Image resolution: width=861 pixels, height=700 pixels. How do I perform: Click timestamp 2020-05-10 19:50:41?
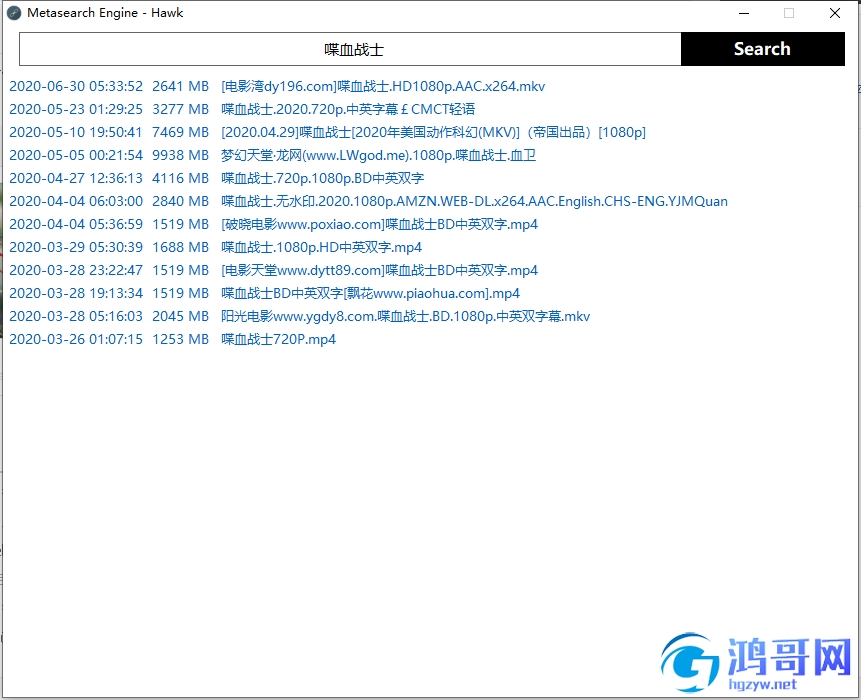coord(76,132)
